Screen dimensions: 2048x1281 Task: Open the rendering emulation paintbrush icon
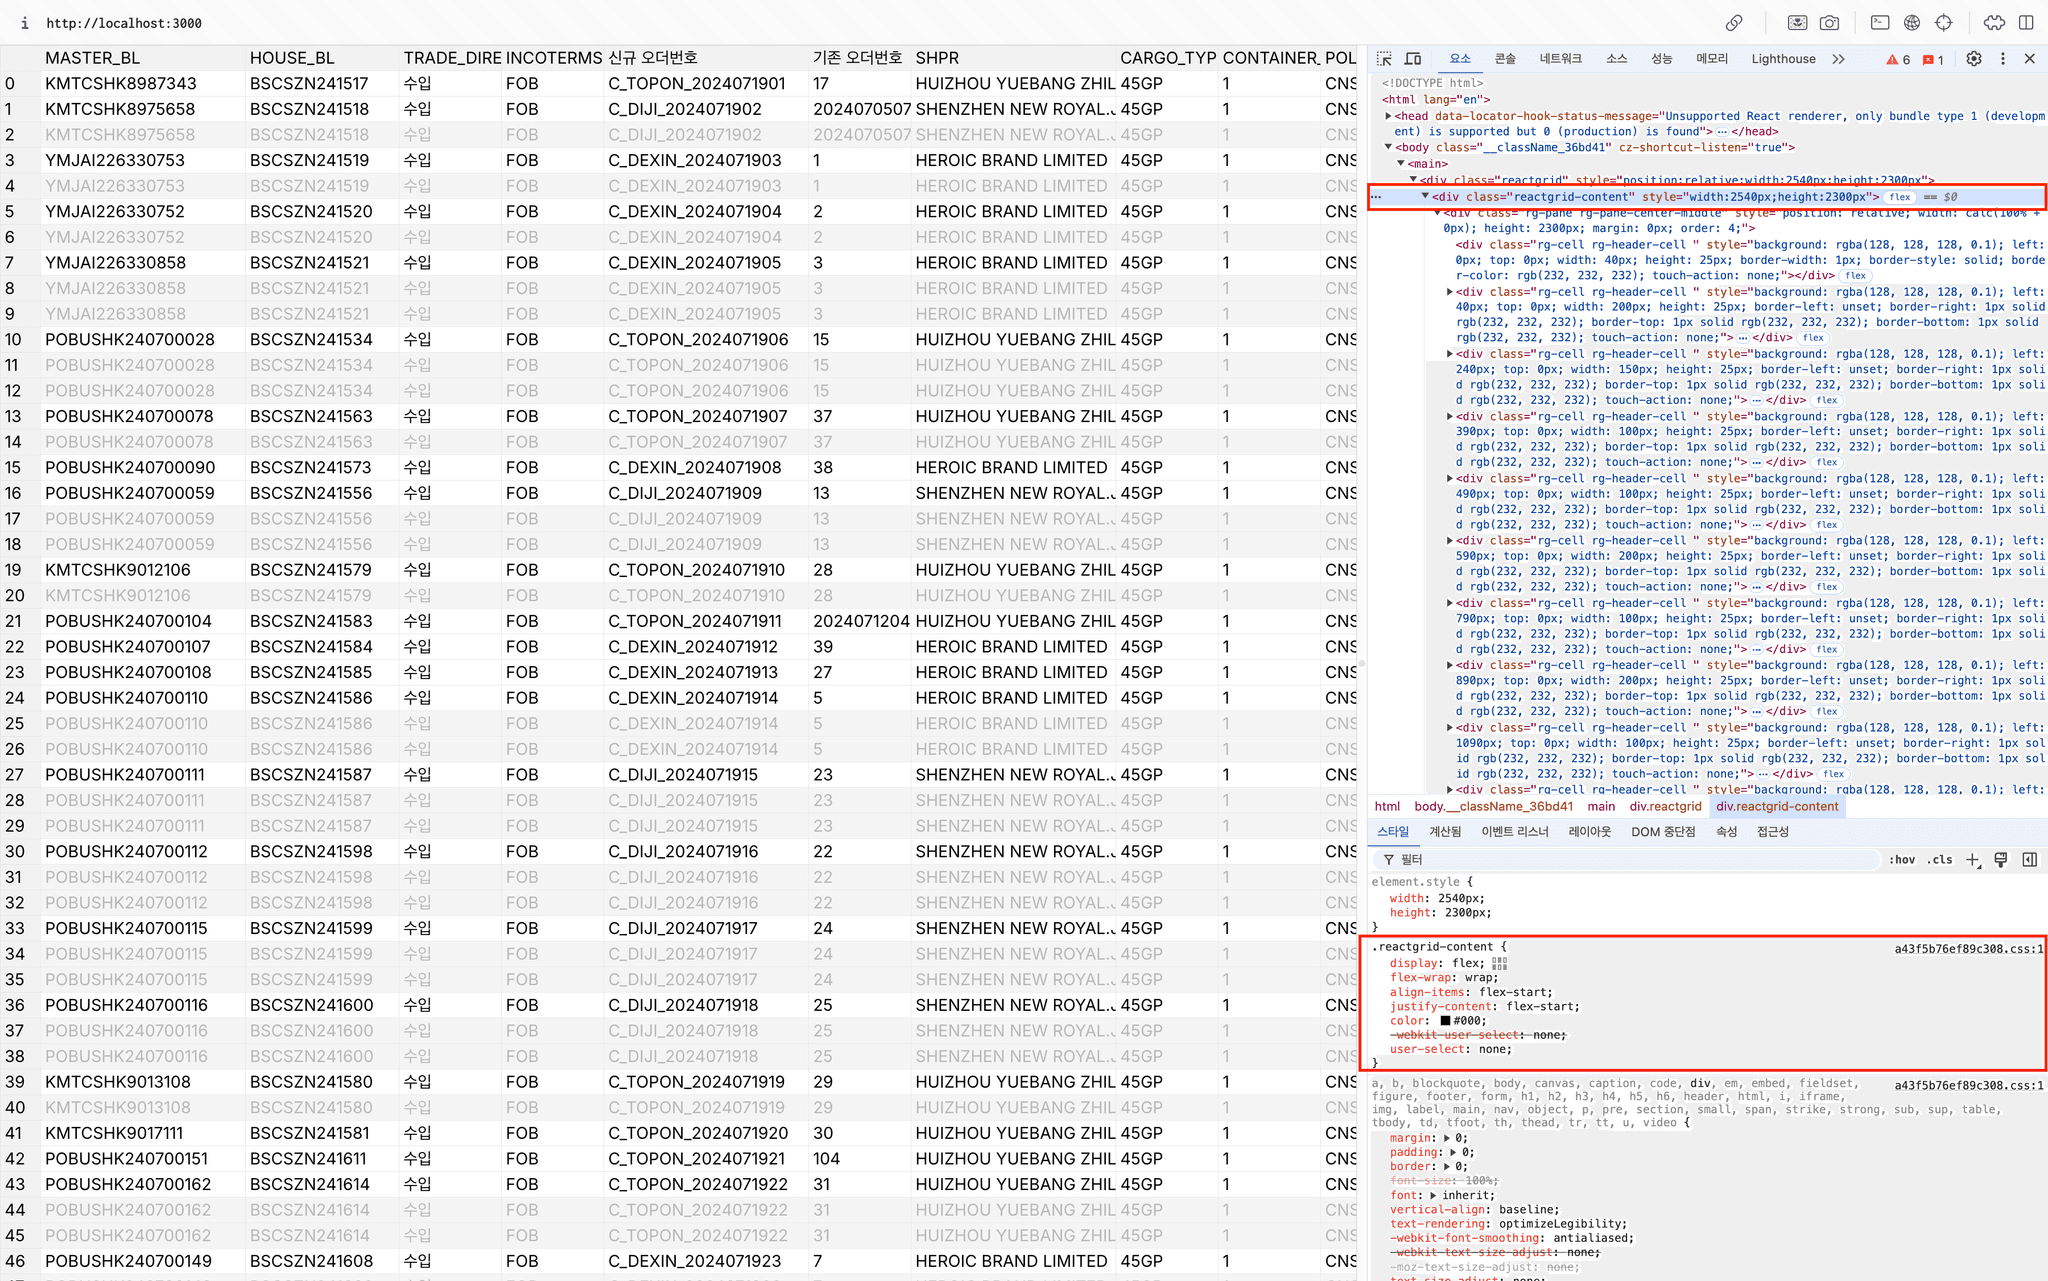pyautogui.click(x=2001, y=860)
